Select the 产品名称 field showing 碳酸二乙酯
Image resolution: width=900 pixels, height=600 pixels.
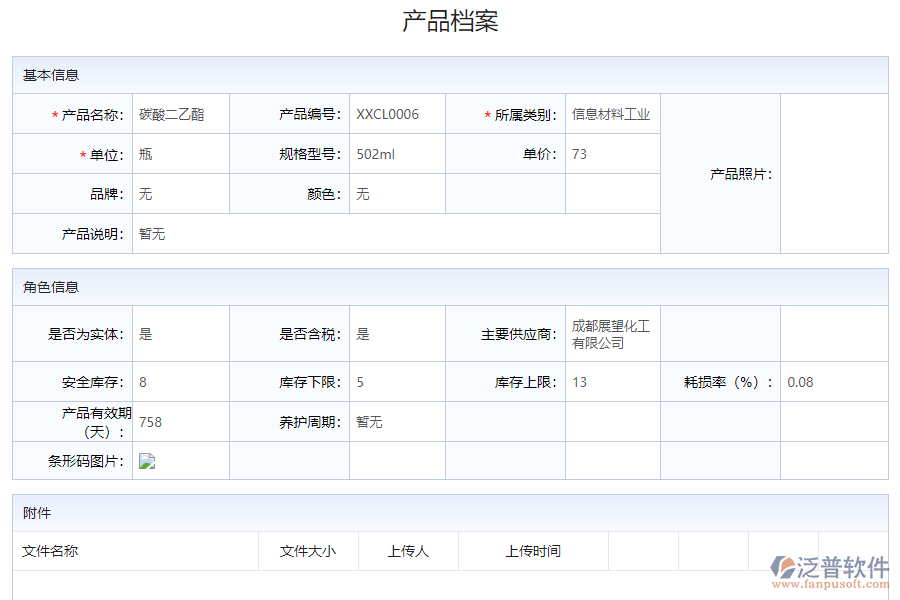point(180,113)
